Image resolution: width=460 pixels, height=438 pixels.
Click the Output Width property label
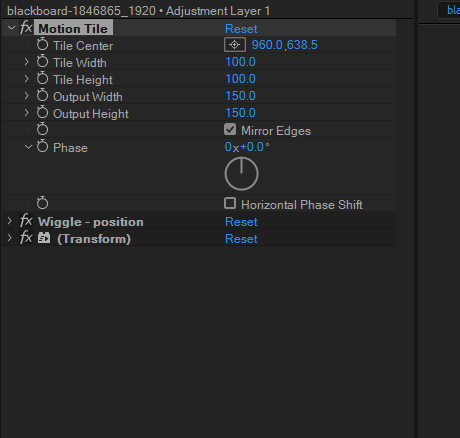tap(88, 97)
